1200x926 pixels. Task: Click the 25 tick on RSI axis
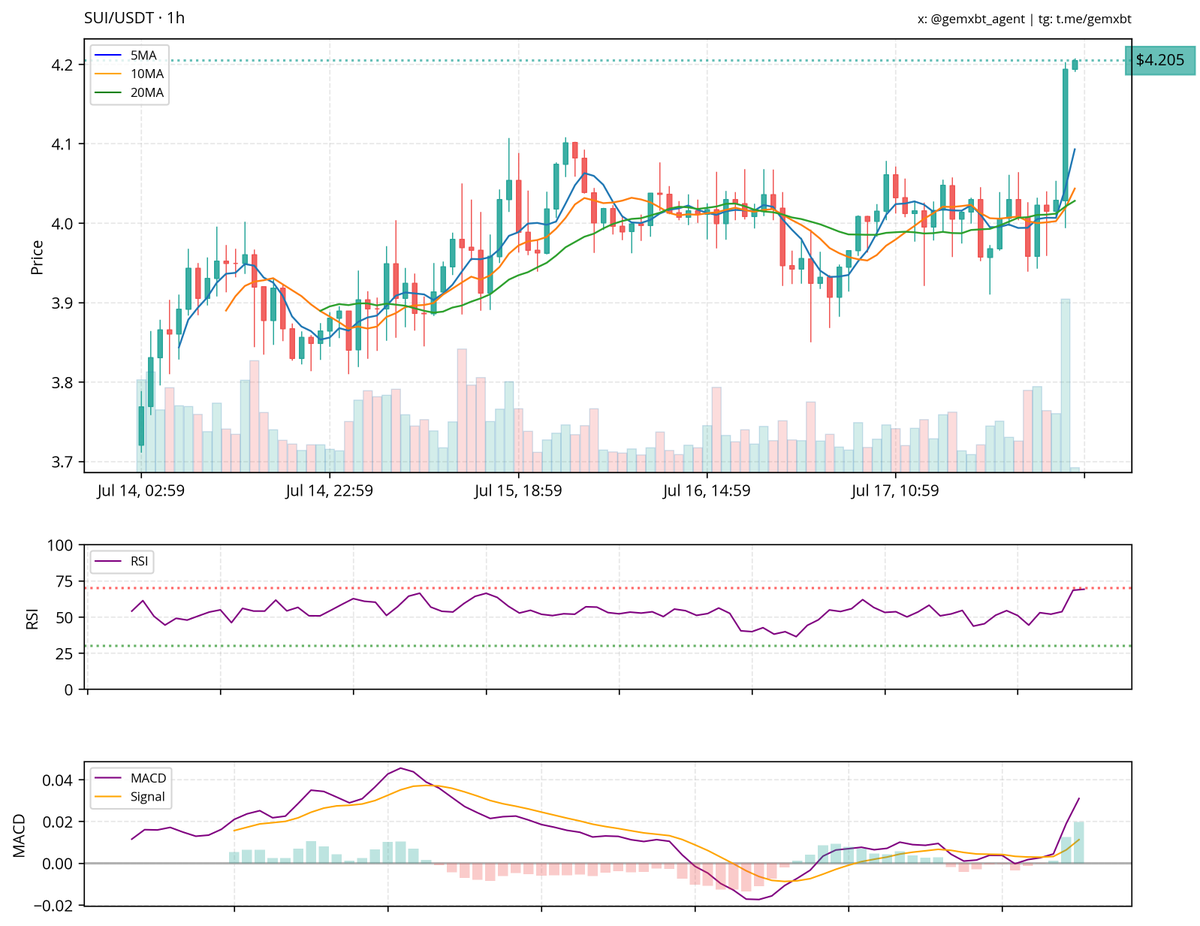tap(66, 653)
